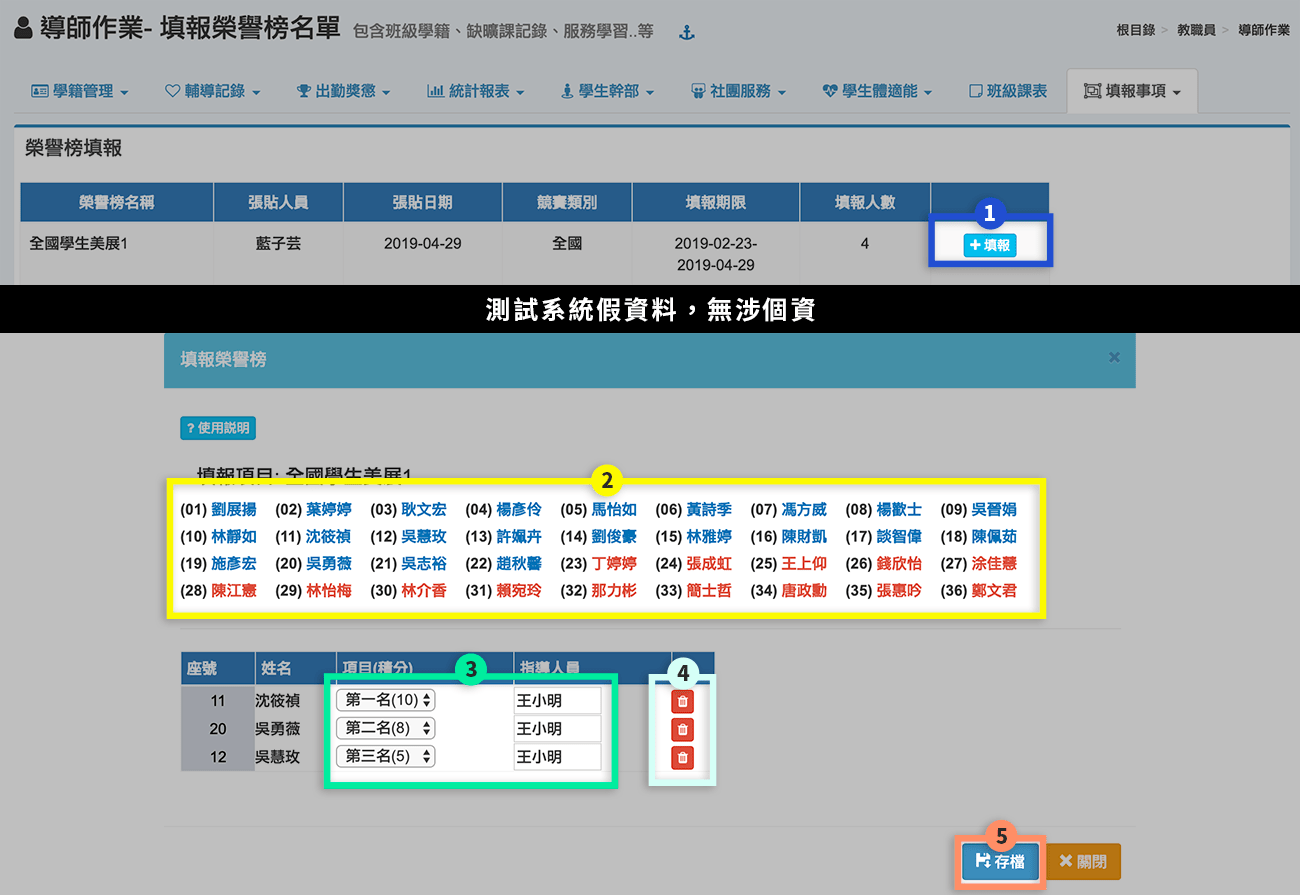Close the 填報榮譽榜 dialog with X

click(1114, 357)
